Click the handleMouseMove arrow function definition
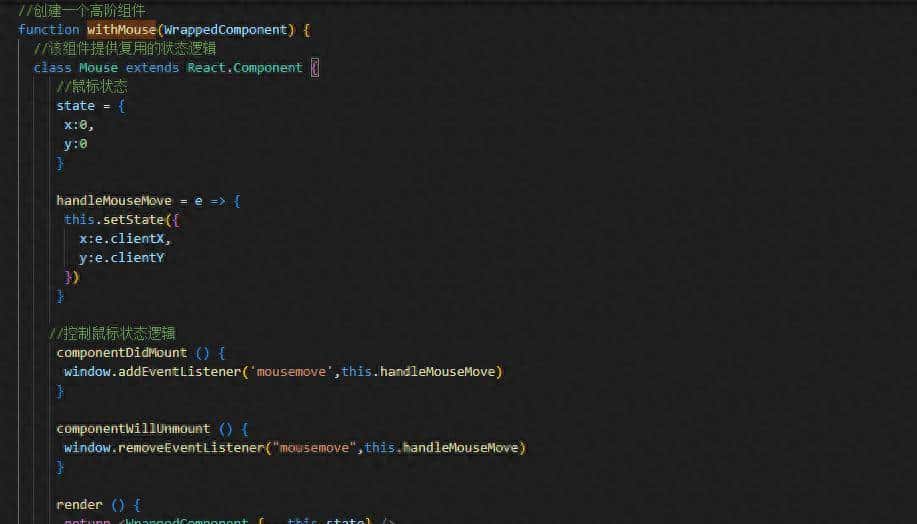This screenshot has width=917, height=524. [114, 201]
